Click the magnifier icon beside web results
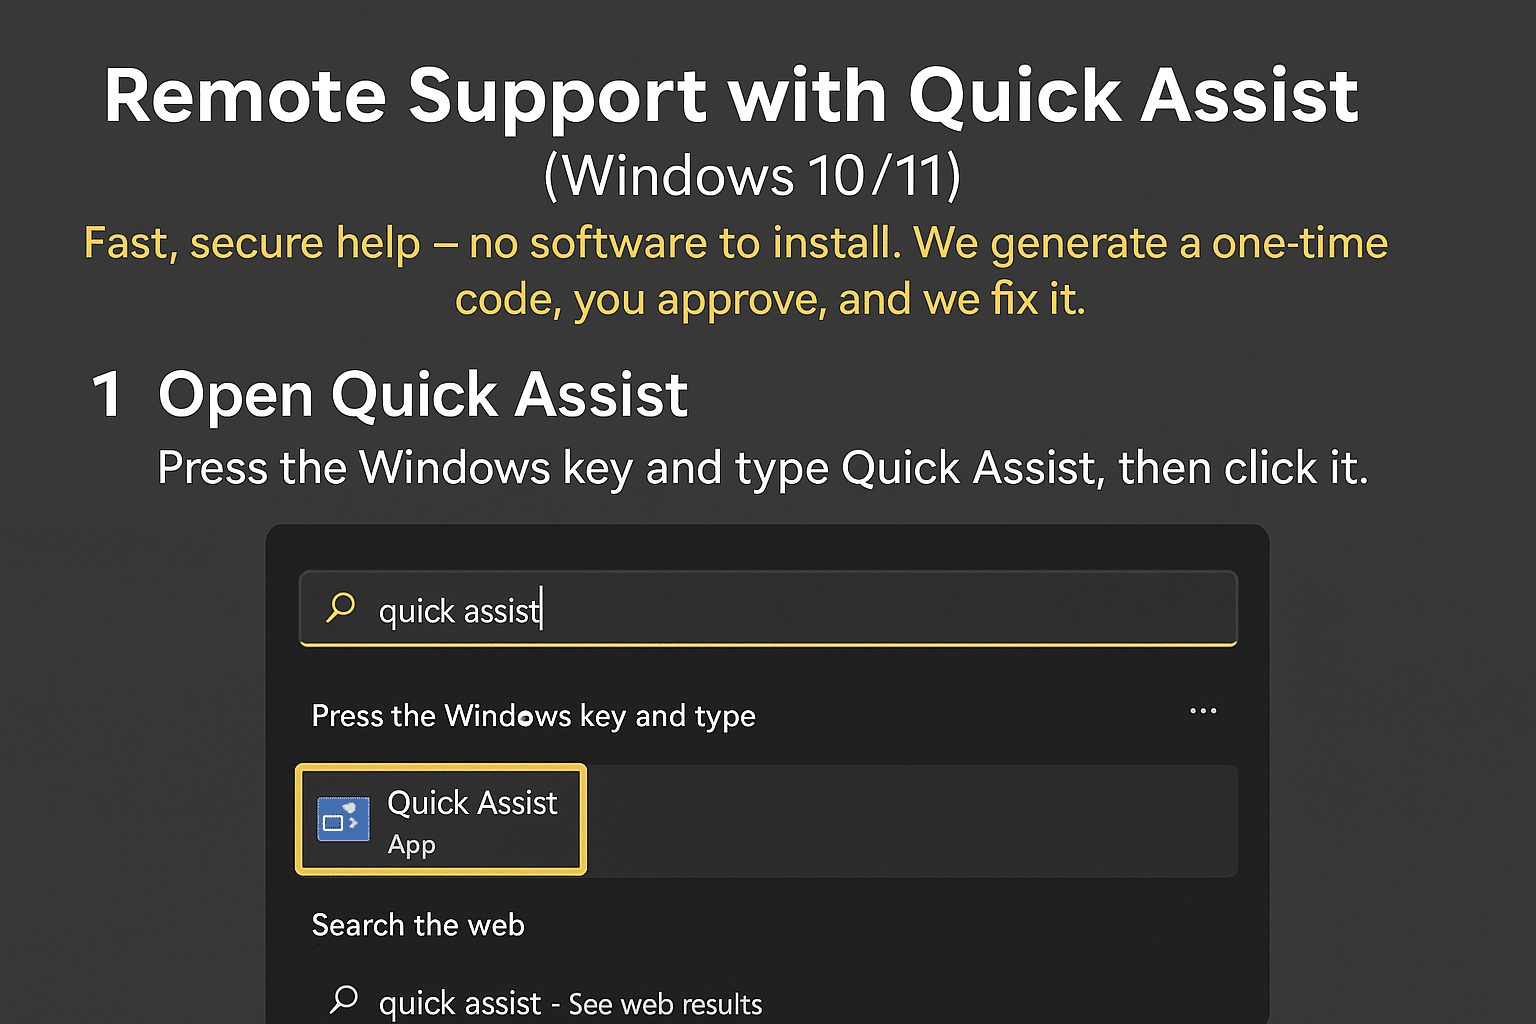The width and height of the screenshot is (1536, 1024). click(x=344, y=999)
